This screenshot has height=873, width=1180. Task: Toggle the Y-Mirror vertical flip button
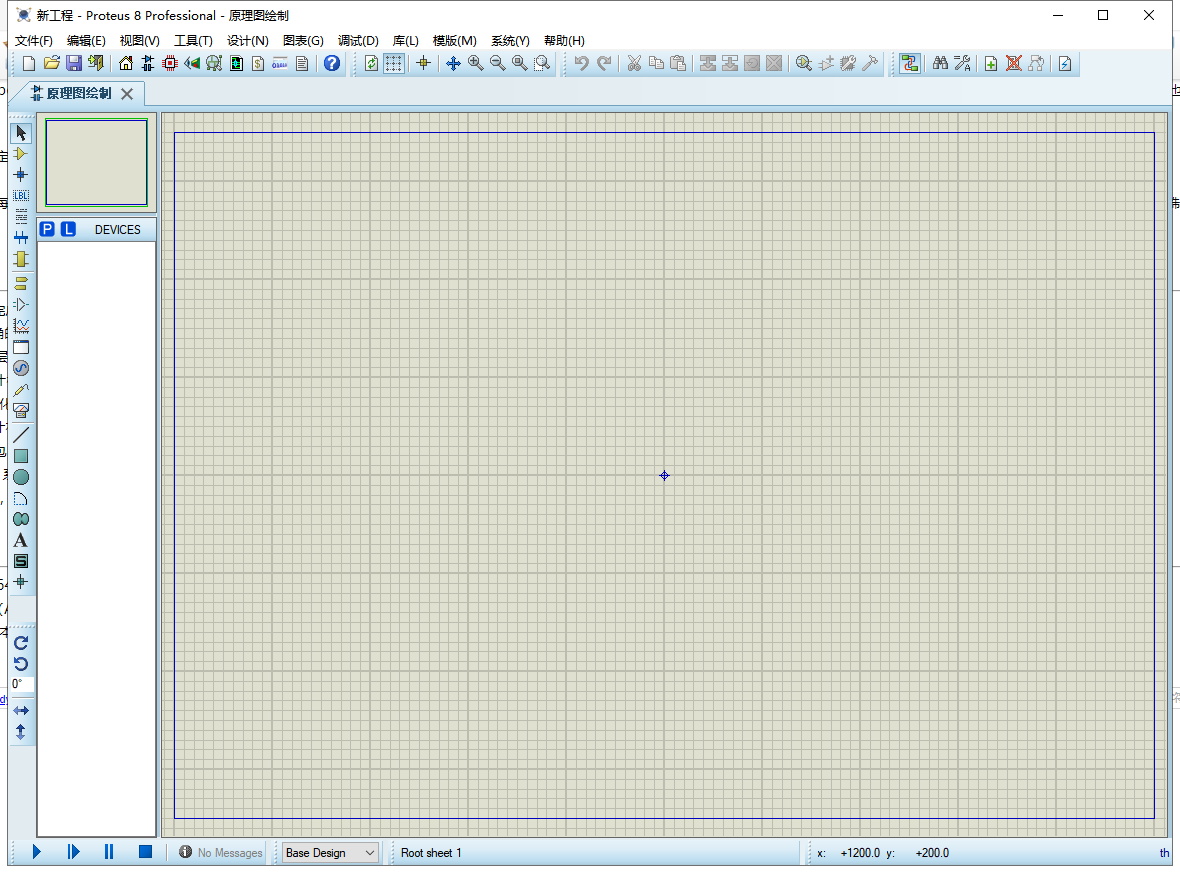pyautogui.click(x=21, y=732)
